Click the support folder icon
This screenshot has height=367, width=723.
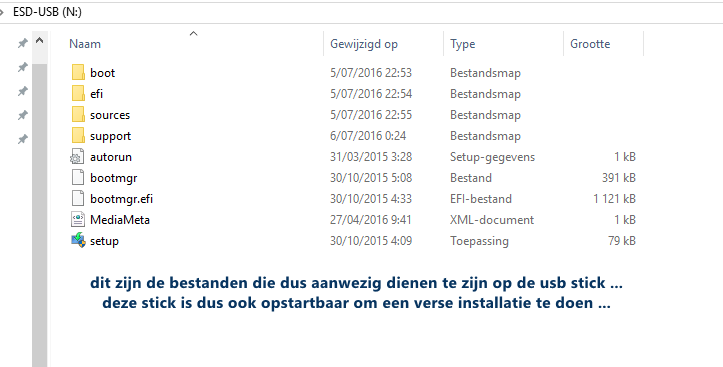point(78,136)
